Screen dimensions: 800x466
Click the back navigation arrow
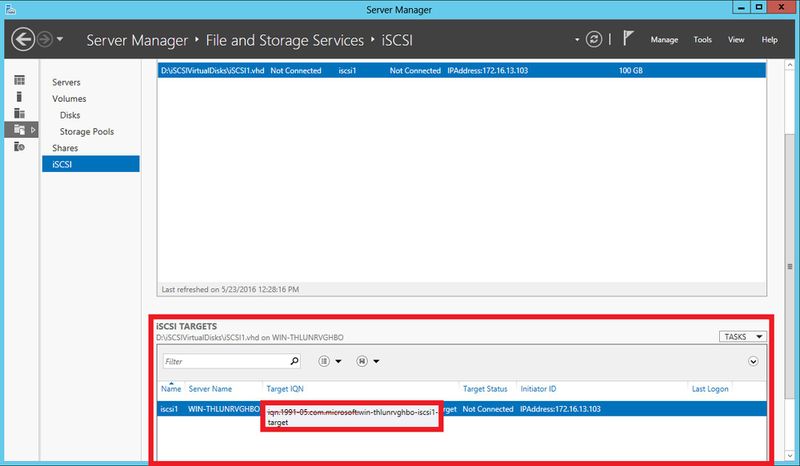pyautogui.click(x=22, y=40)
